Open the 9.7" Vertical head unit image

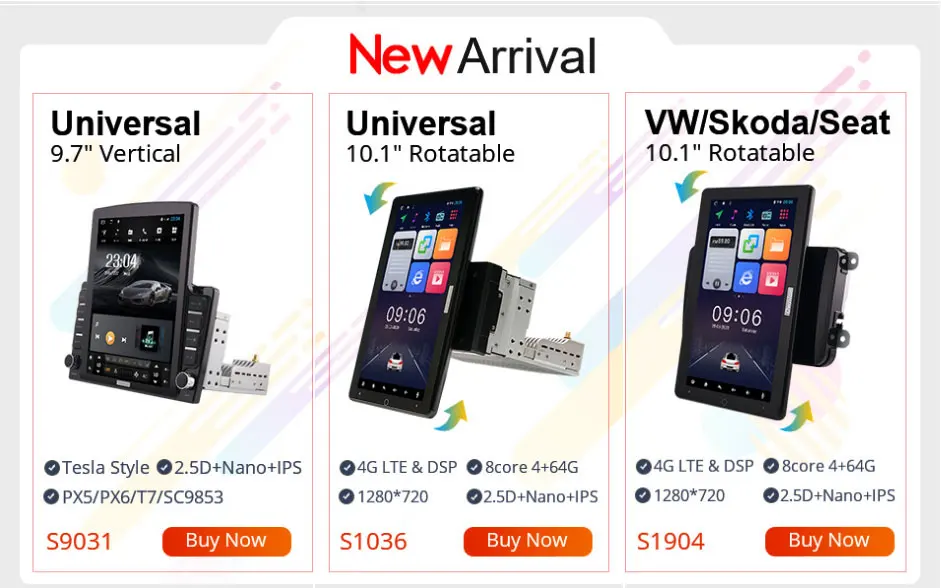167,302
